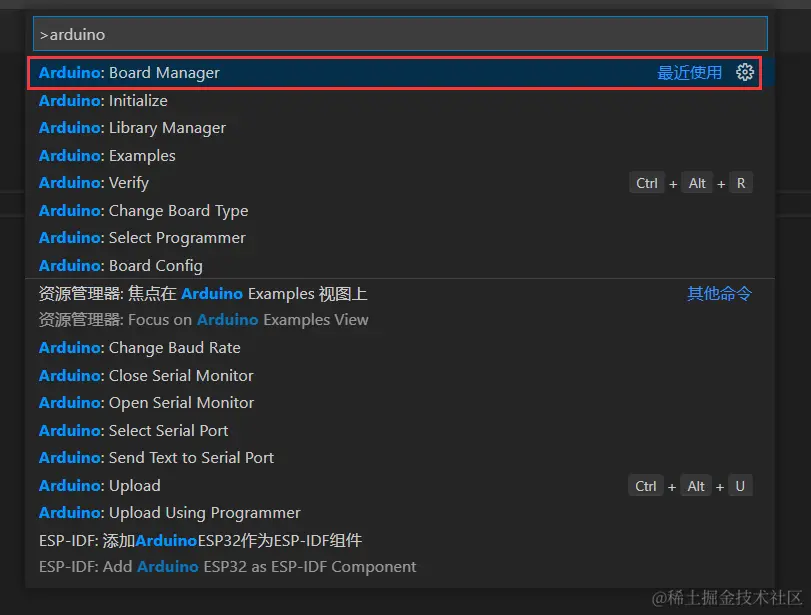Click the gear icon on Board Manager row
811x615 pixels.
click(x=745, y=72)
